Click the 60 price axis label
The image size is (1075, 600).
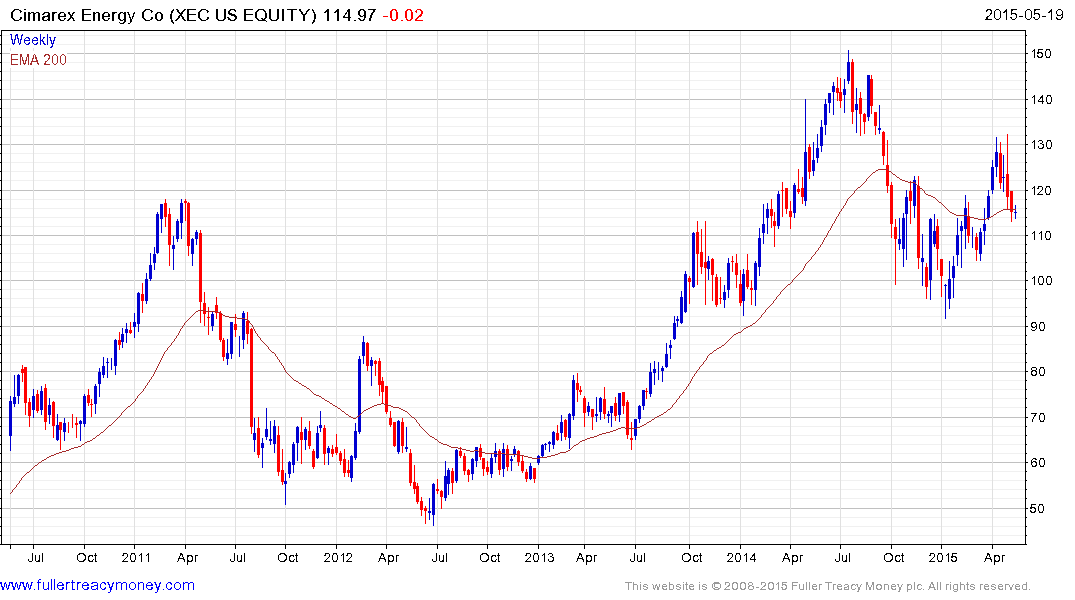1038,463
